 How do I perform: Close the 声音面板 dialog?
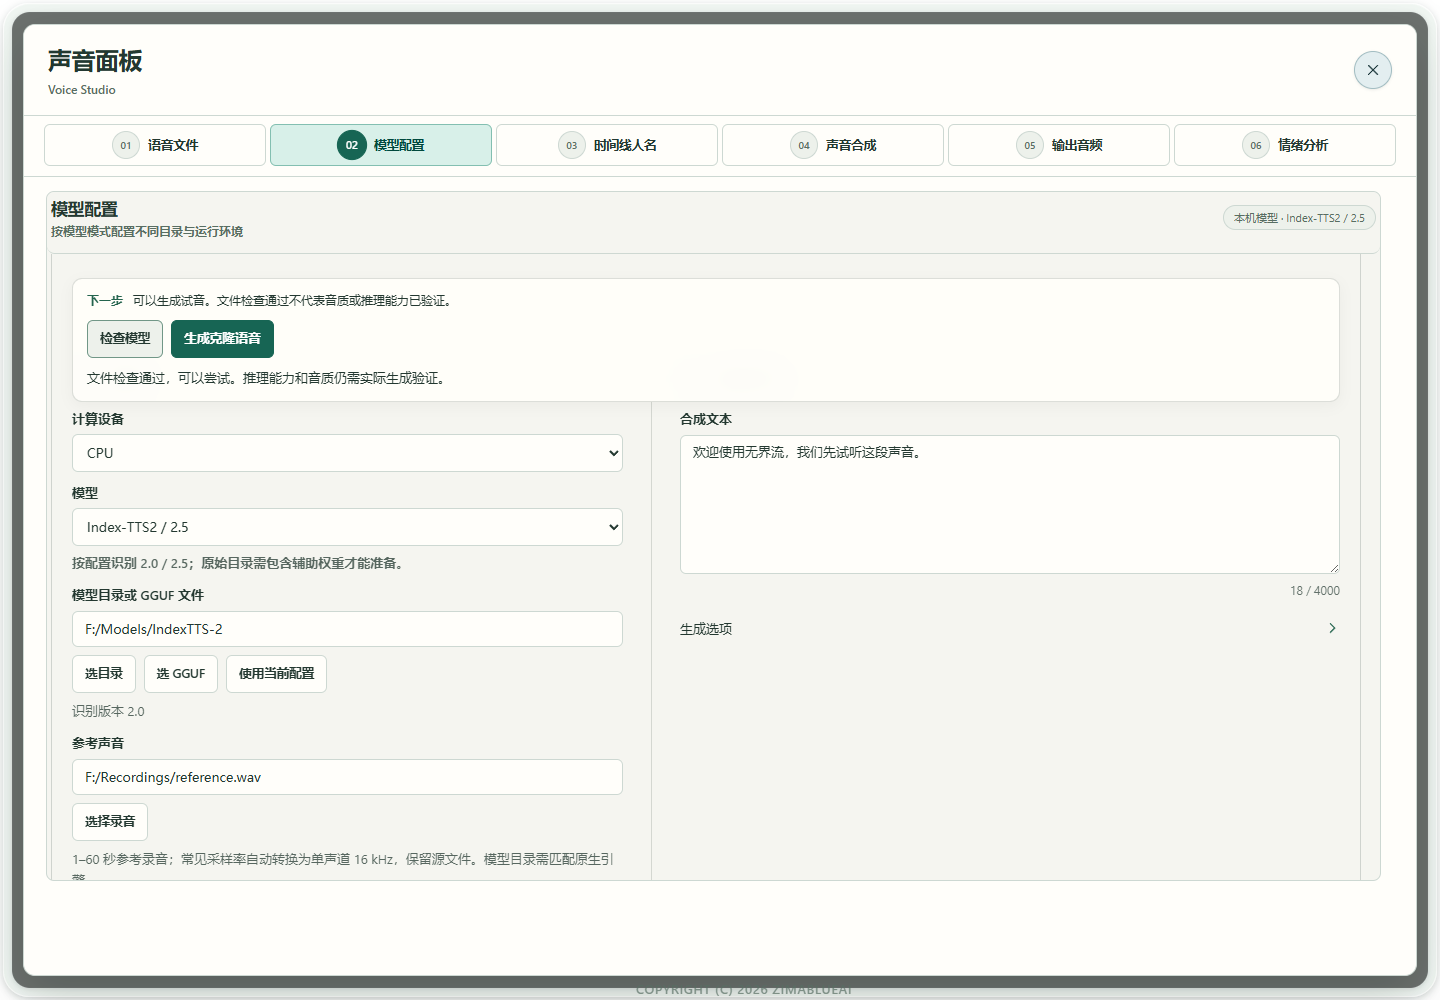point(1372,70)
